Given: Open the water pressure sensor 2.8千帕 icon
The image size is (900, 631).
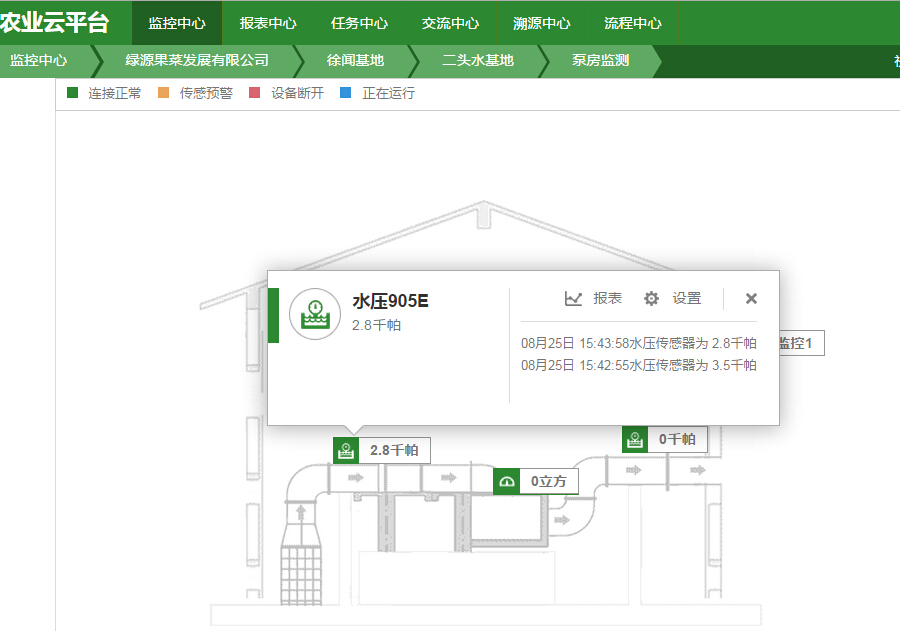Looking at the screenshot, I should pos(346,450).
